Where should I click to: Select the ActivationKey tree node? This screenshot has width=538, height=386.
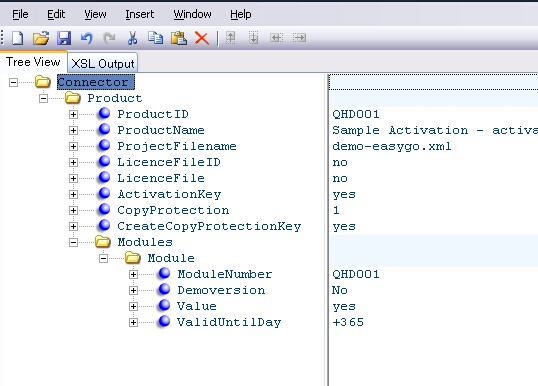[x=169, y=195]
